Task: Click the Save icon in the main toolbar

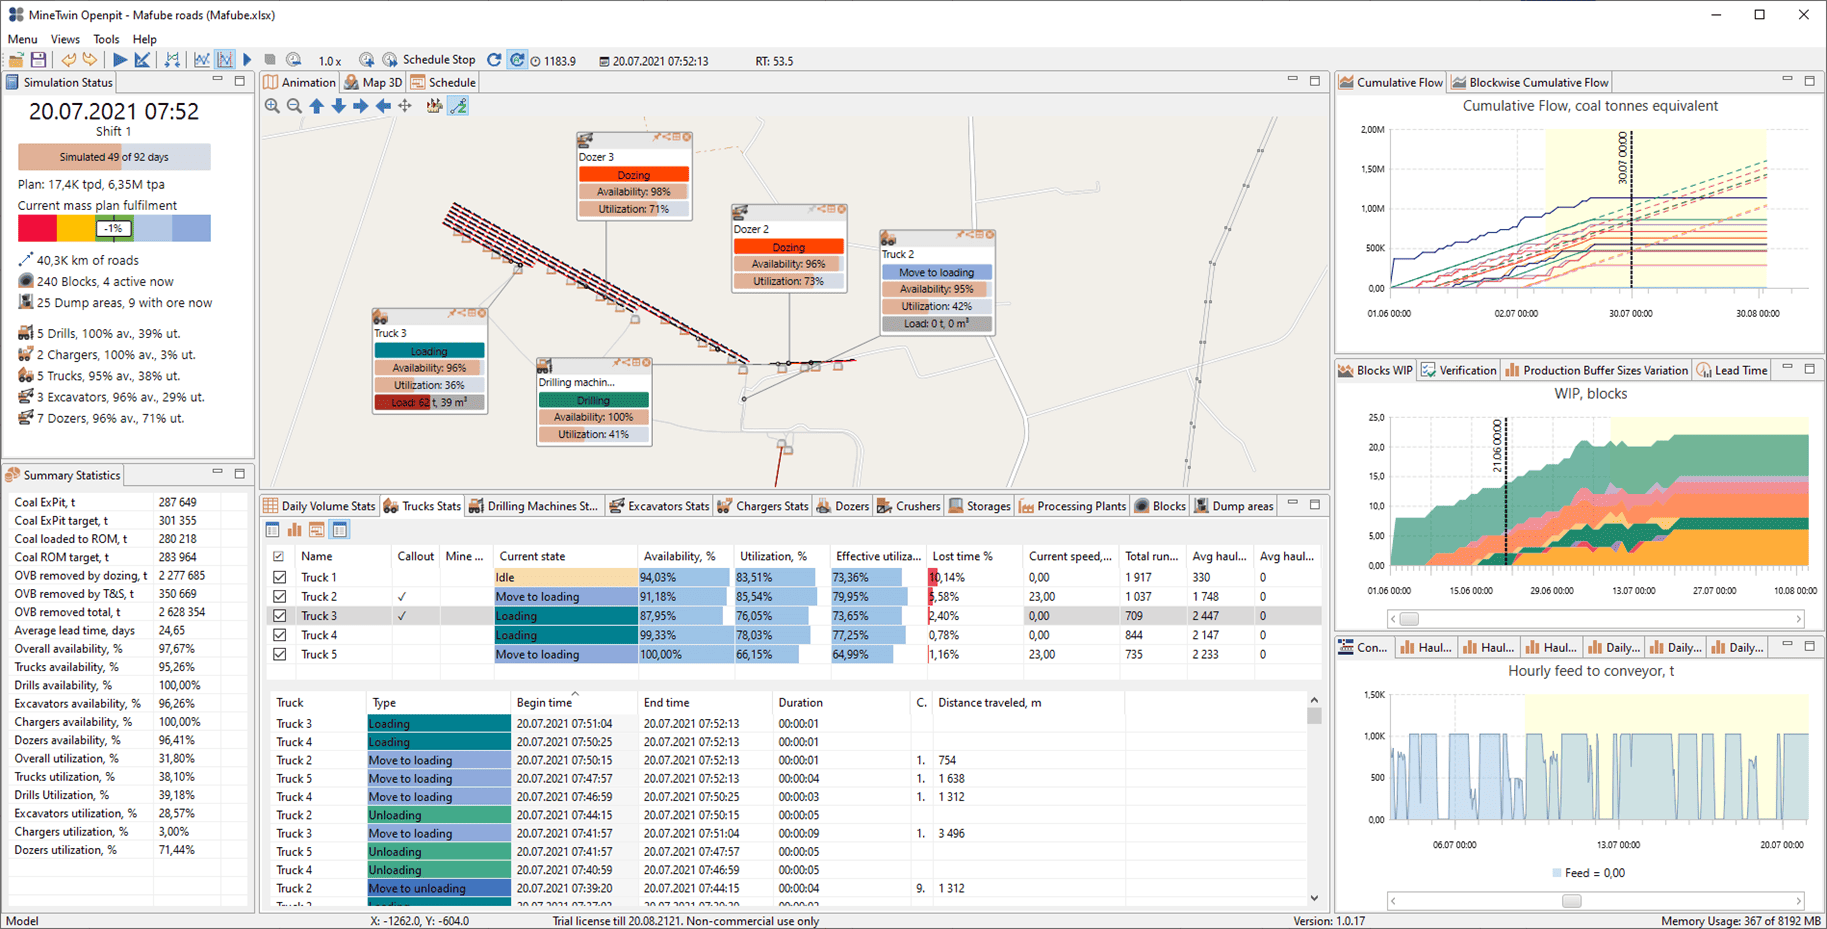Action: pos(38,60)
